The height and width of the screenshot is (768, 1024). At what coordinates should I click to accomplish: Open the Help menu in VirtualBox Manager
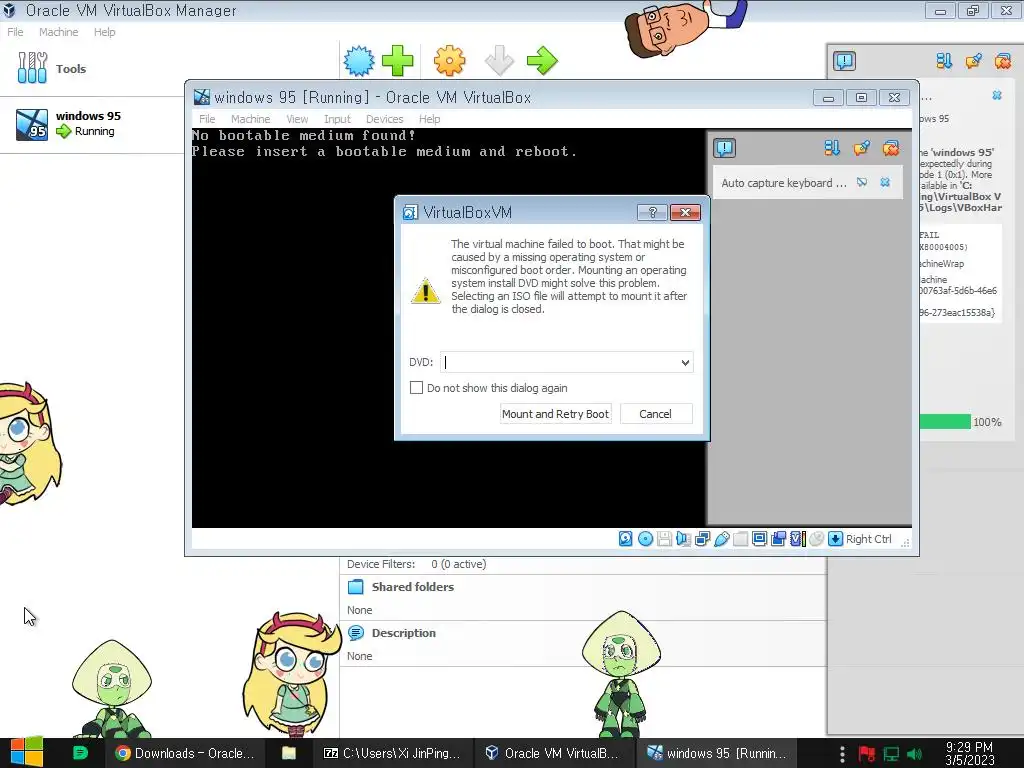coord(104,32)
